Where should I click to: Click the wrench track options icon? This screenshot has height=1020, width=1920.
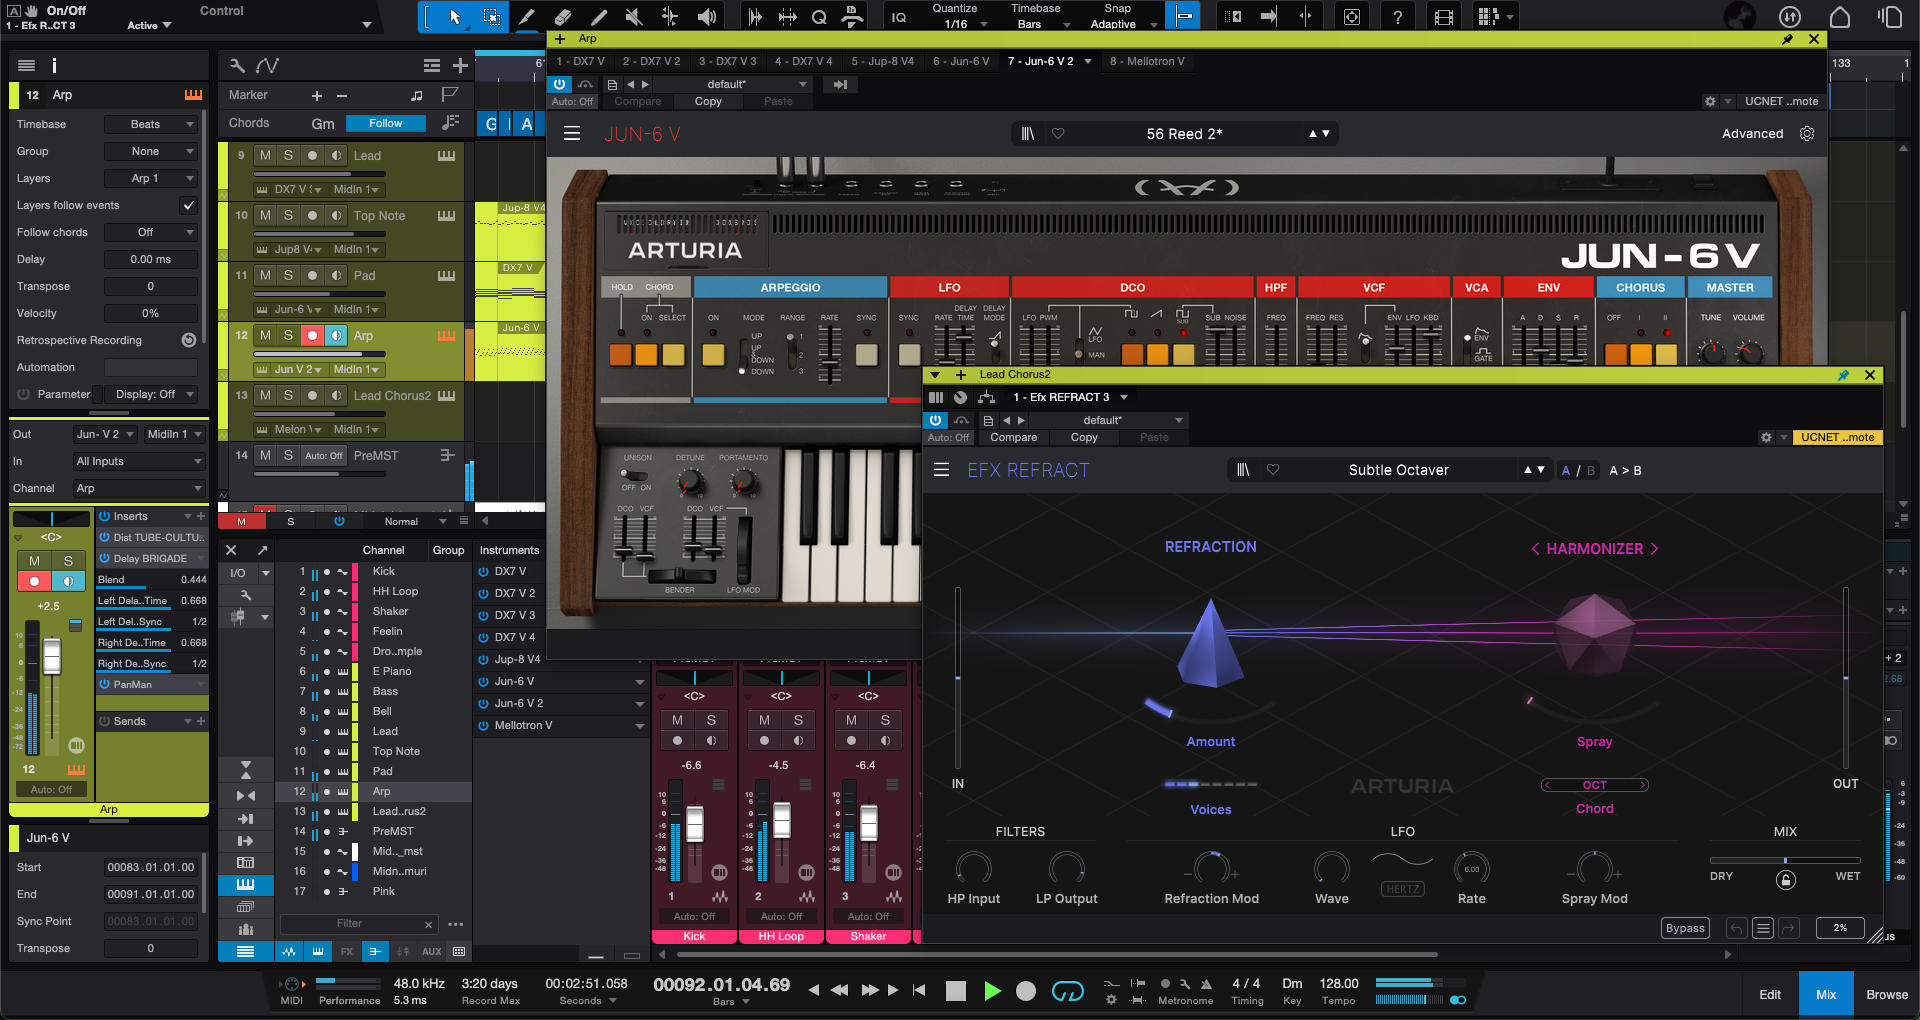point(237,65)
